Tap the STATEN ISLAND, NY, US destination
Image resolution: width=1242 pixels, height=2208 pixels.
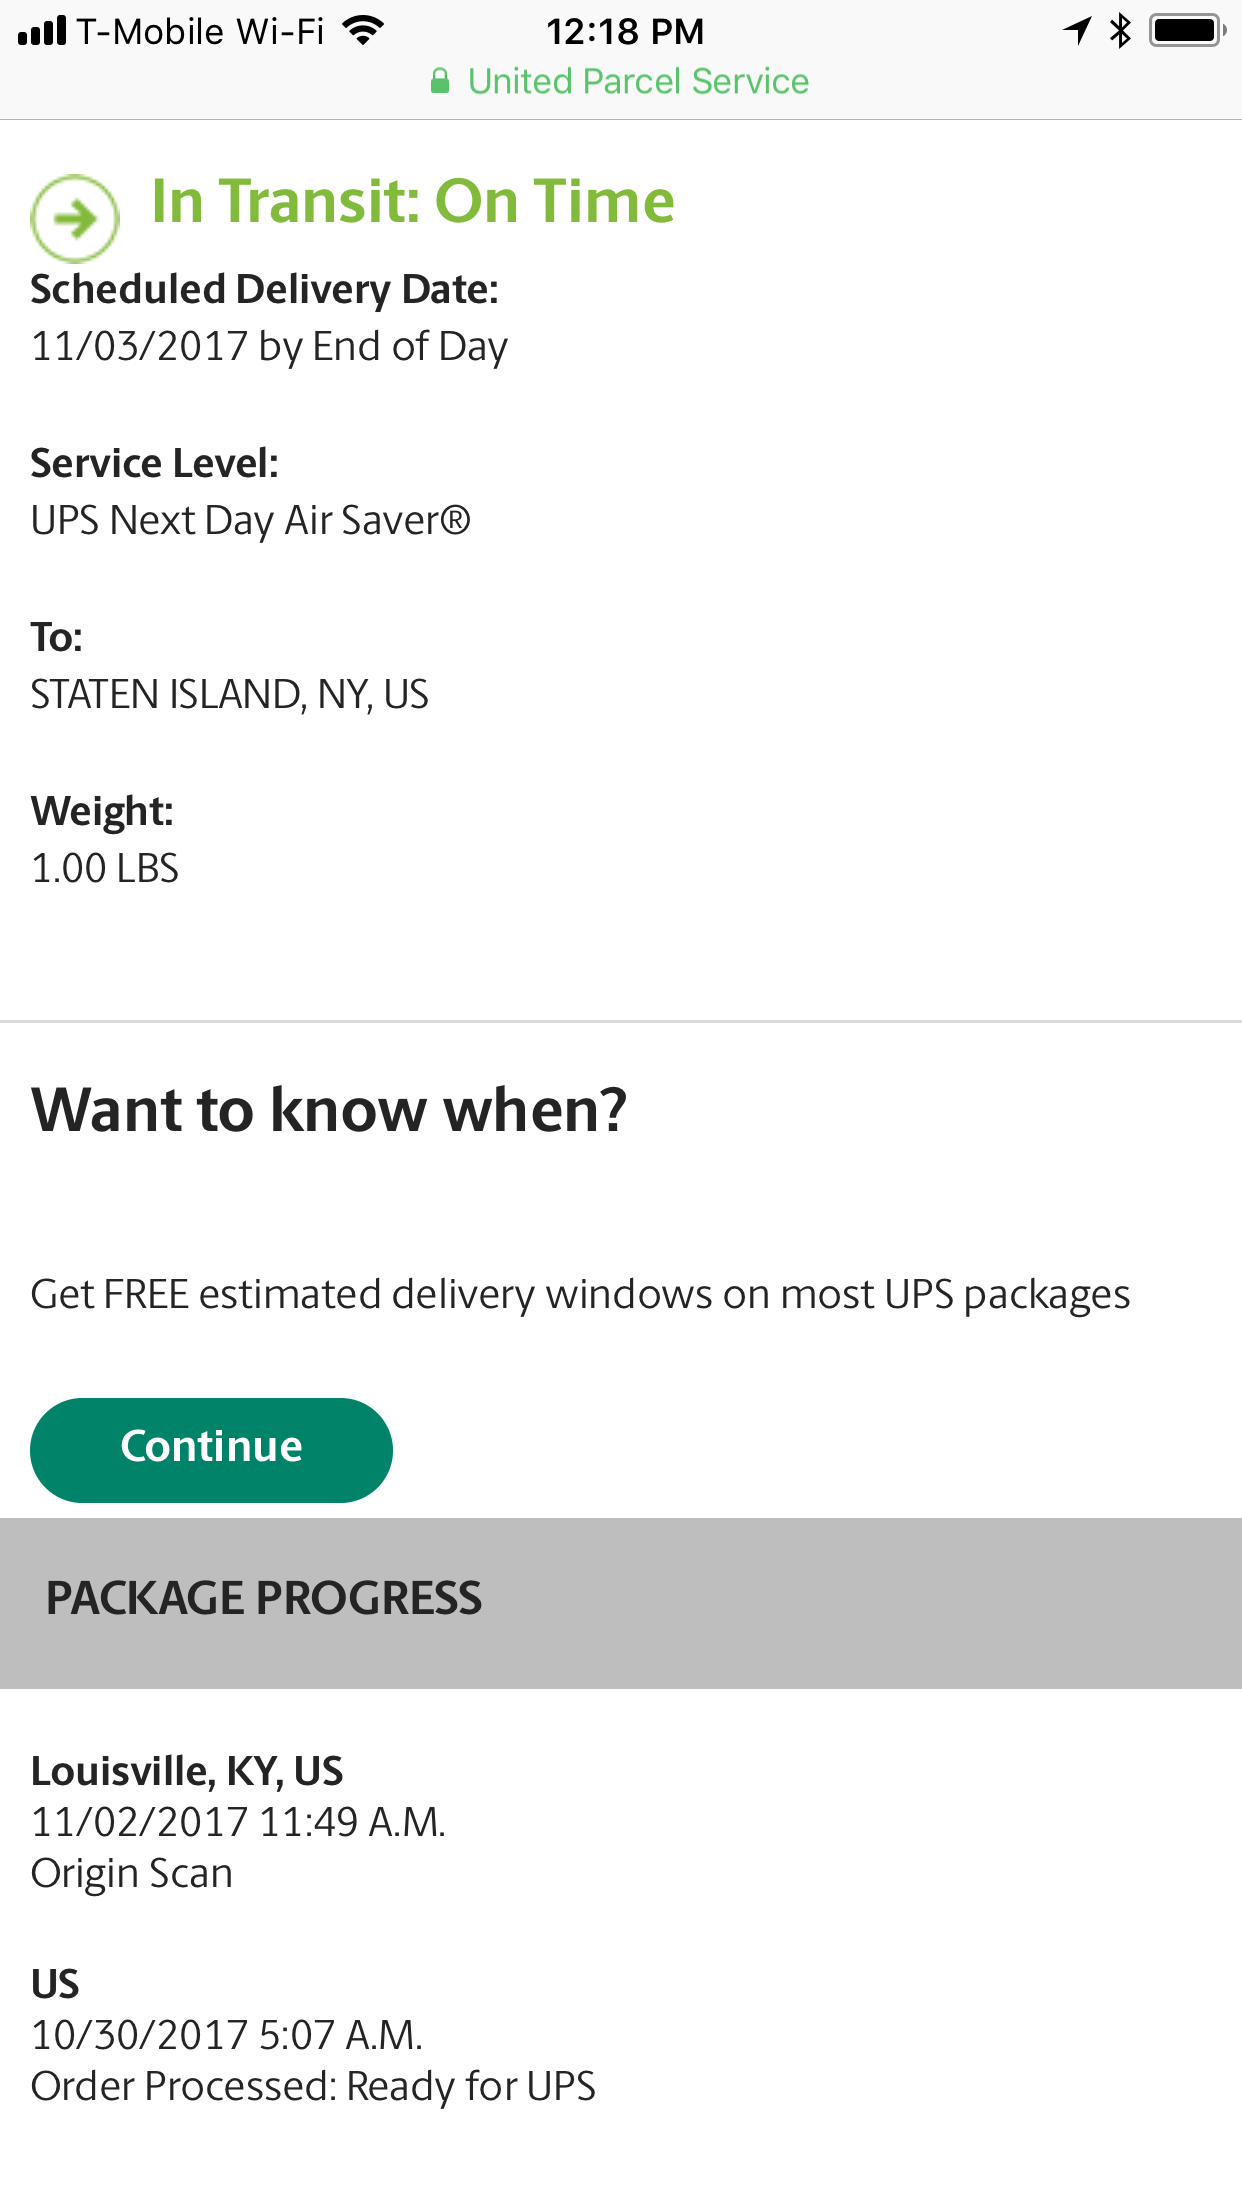(230, 694)
